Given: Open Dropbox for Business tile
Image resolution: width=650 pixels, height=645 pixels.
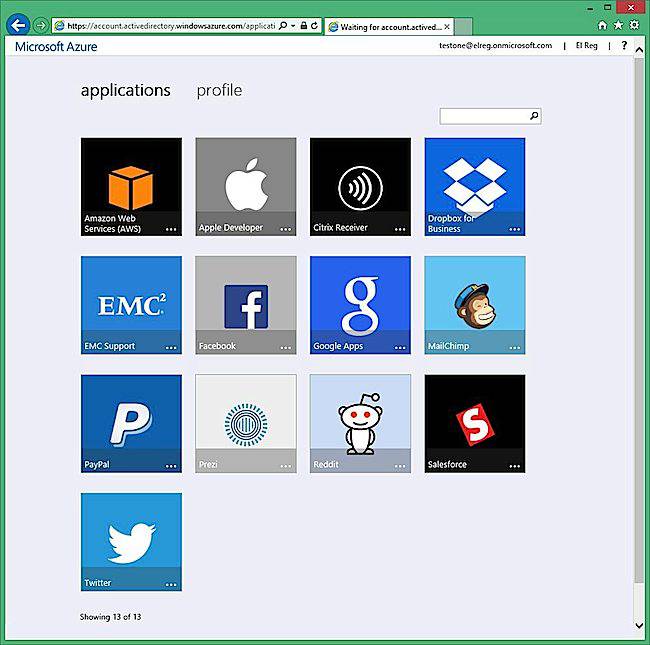Looking at the screenshot, I should click(x=475, y=187).
